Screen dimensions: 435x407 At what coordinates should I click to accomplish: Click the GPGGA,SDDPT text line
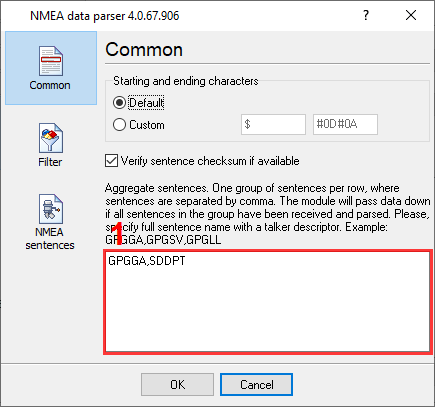[x=147, y=261]
